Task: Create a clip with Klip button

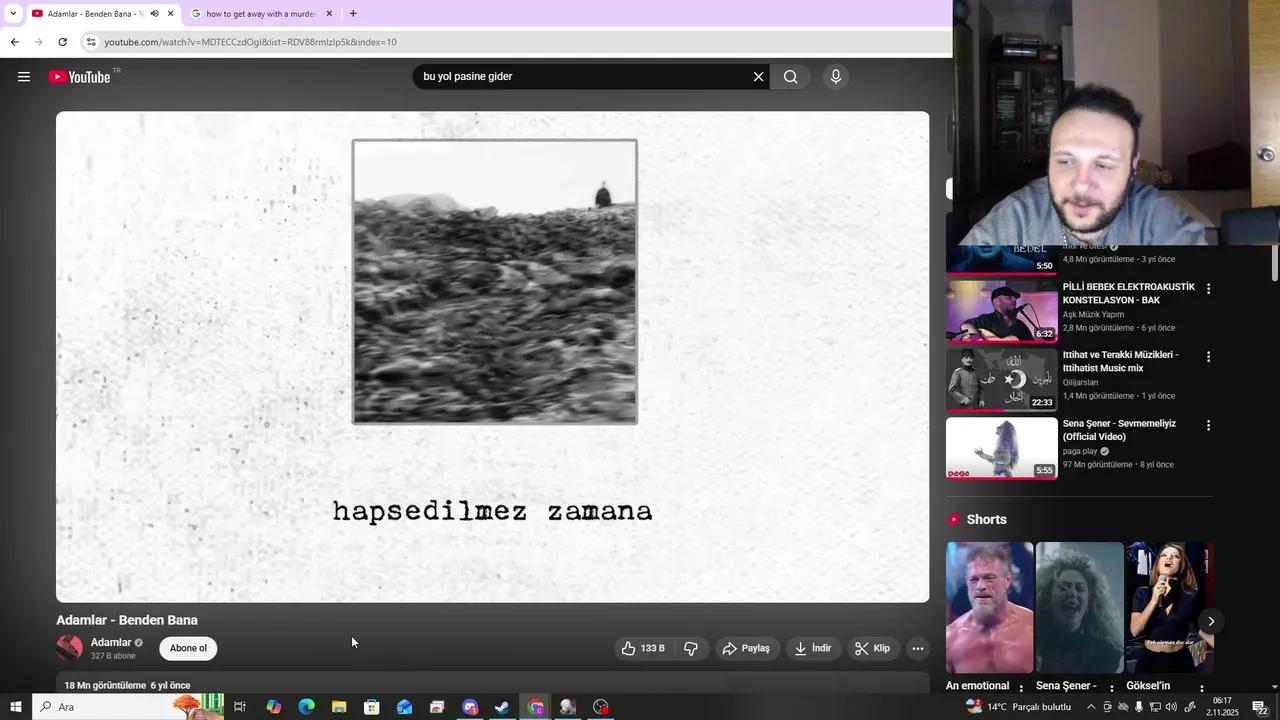Action: pos(872,648)
